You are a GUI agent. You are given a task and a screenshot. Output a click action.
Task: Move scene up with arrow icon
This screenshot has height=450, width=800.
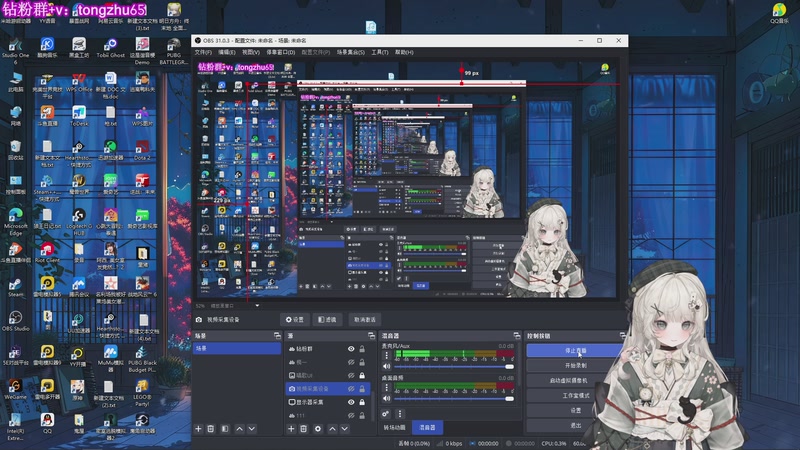point(239,429)
